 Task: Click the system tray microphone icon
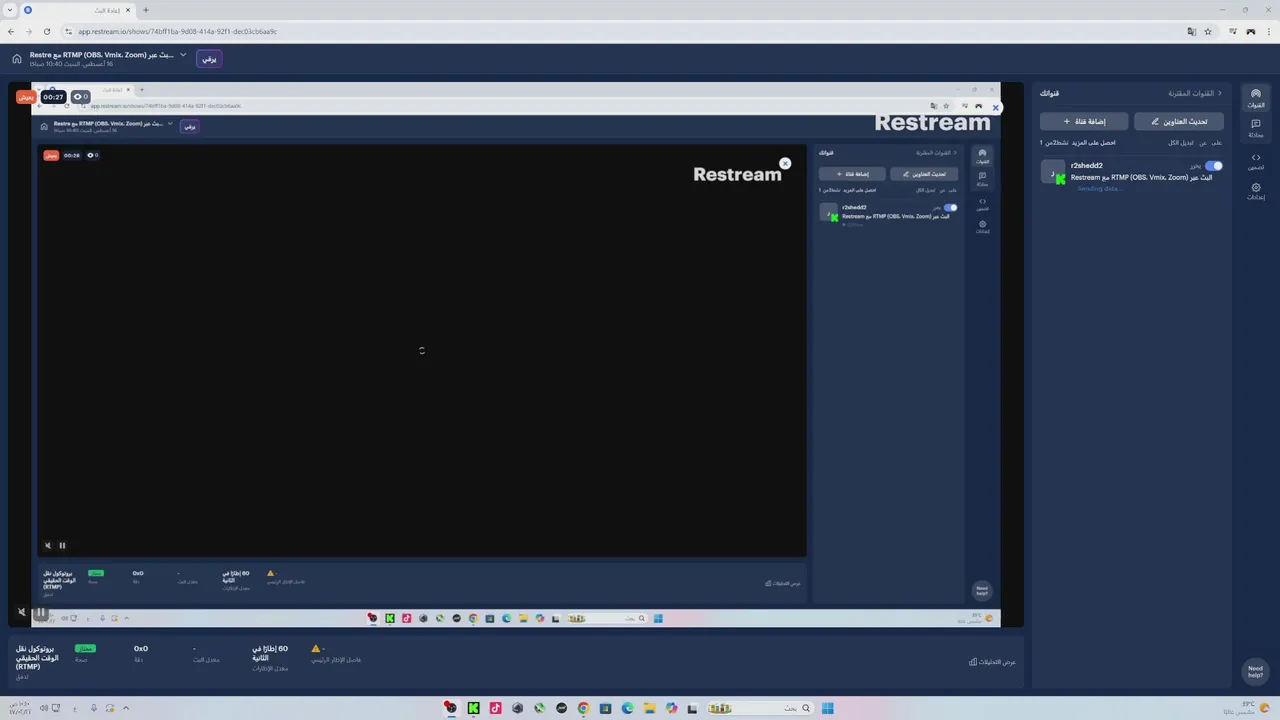point(94,708)
